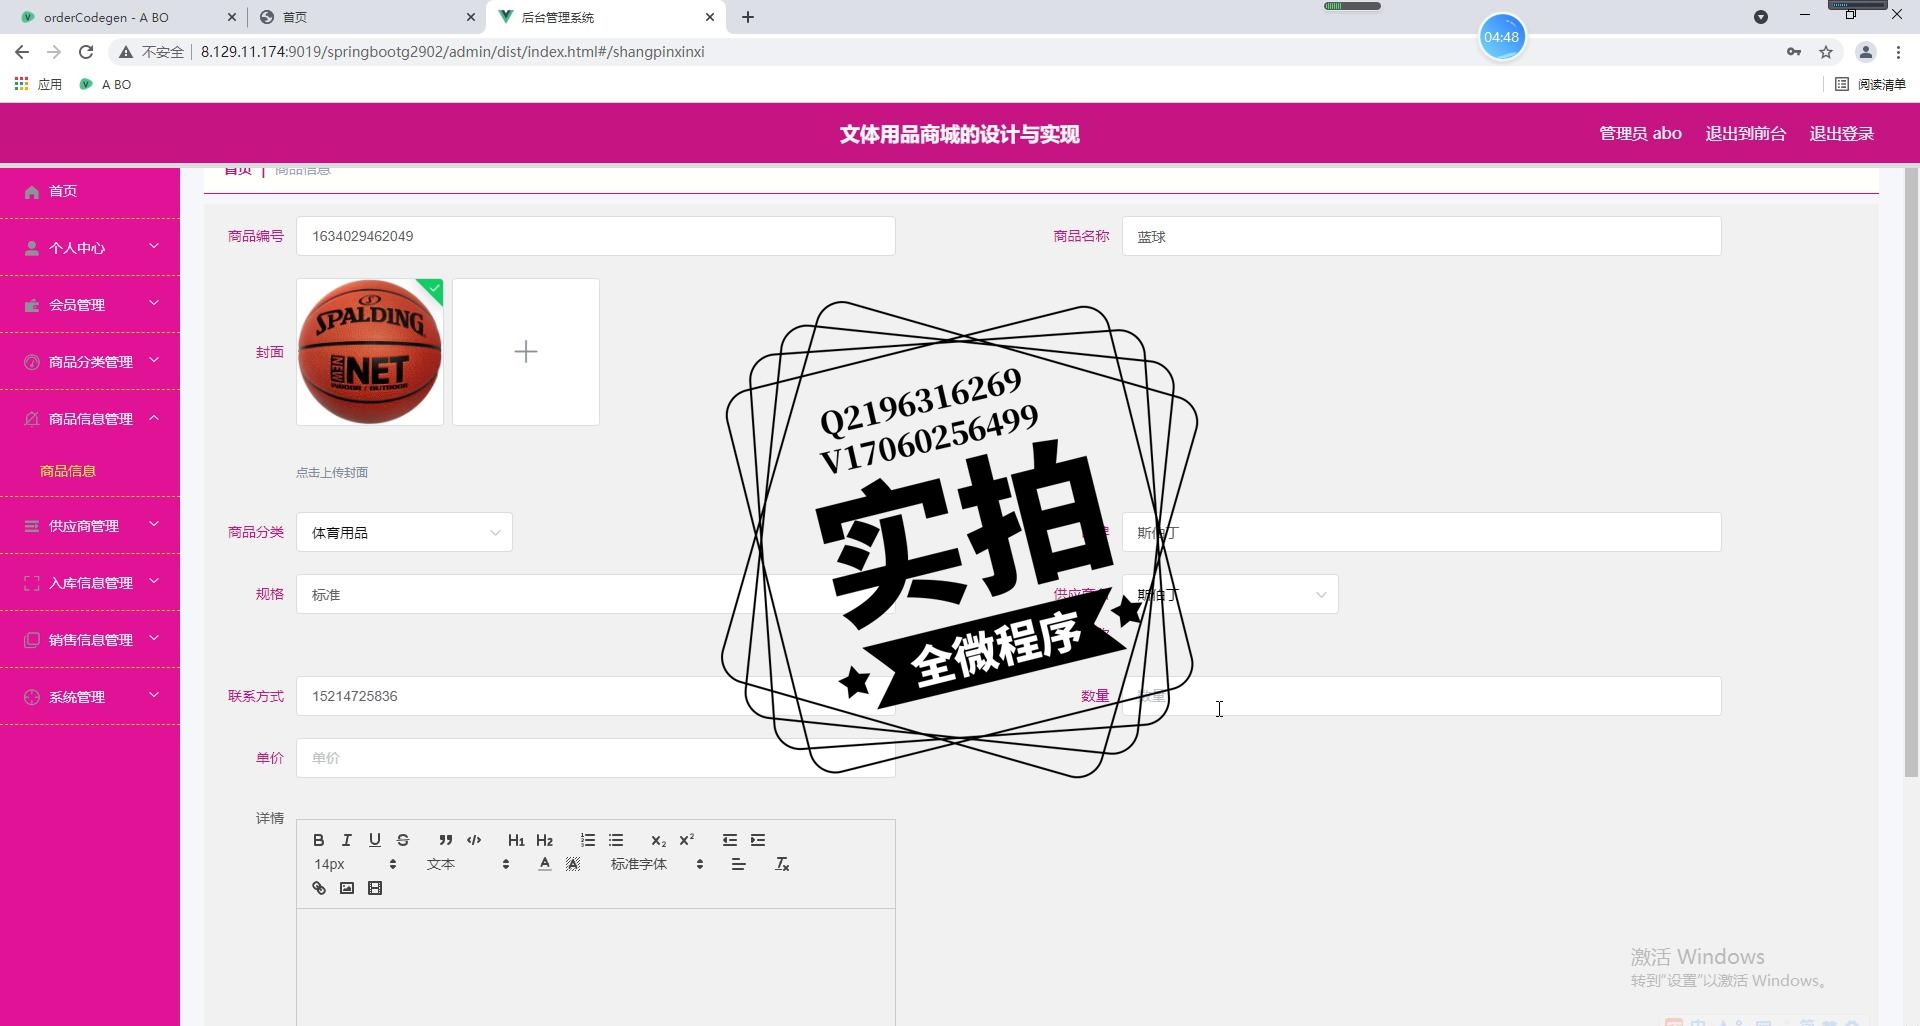Toggle bold formatting in detail editor

(x=318, y=840)
